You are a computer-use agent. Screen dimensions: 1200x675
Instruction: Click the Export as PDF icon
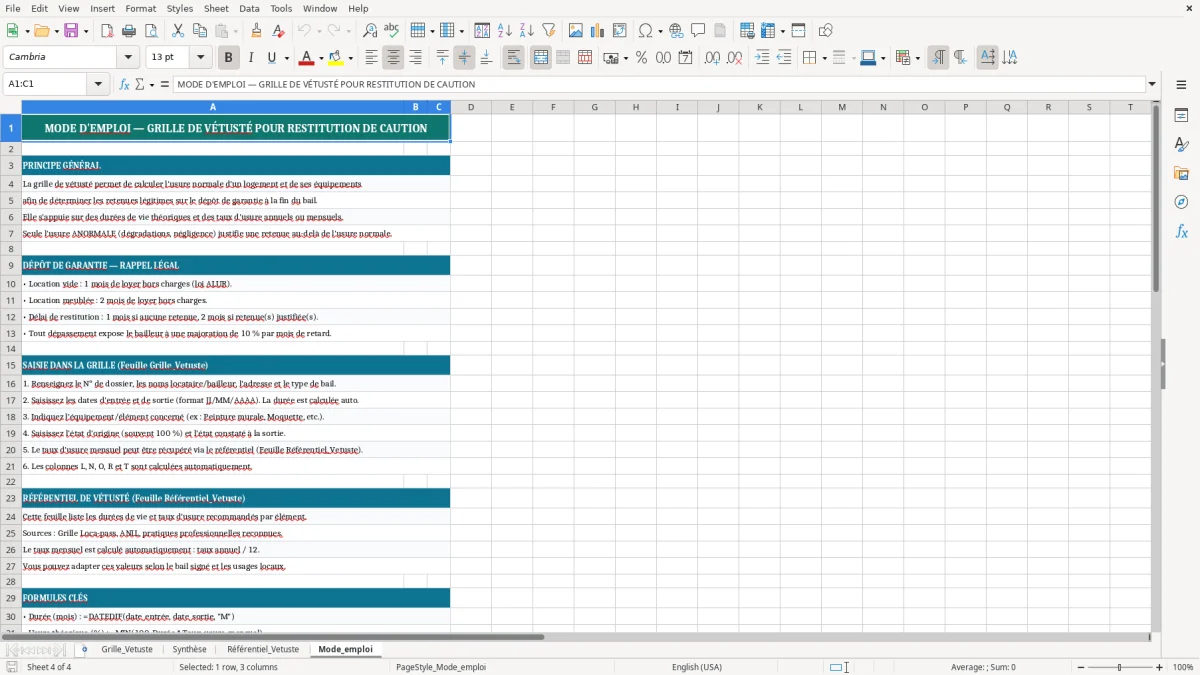pos(107,31)
